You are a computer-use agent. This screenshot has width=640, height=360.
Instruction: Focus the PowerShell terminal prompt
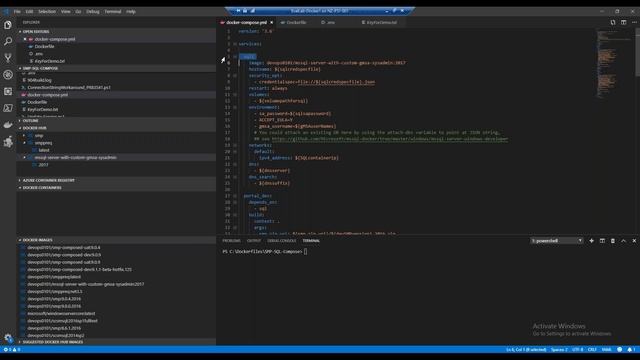[x=305, y=251]
